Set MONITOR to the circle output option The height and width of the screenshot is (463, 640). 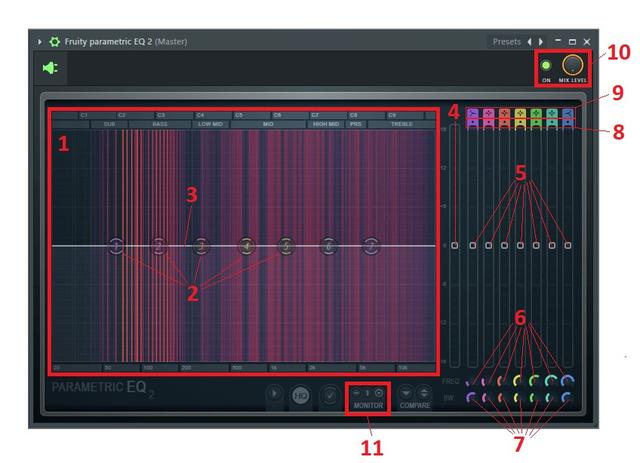tap(379, 393)
